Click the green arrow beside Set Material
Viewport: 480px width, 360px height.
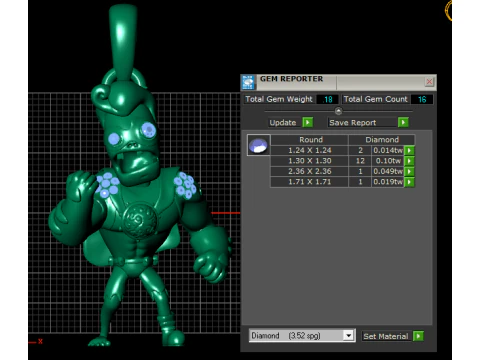tap(418, 336)
